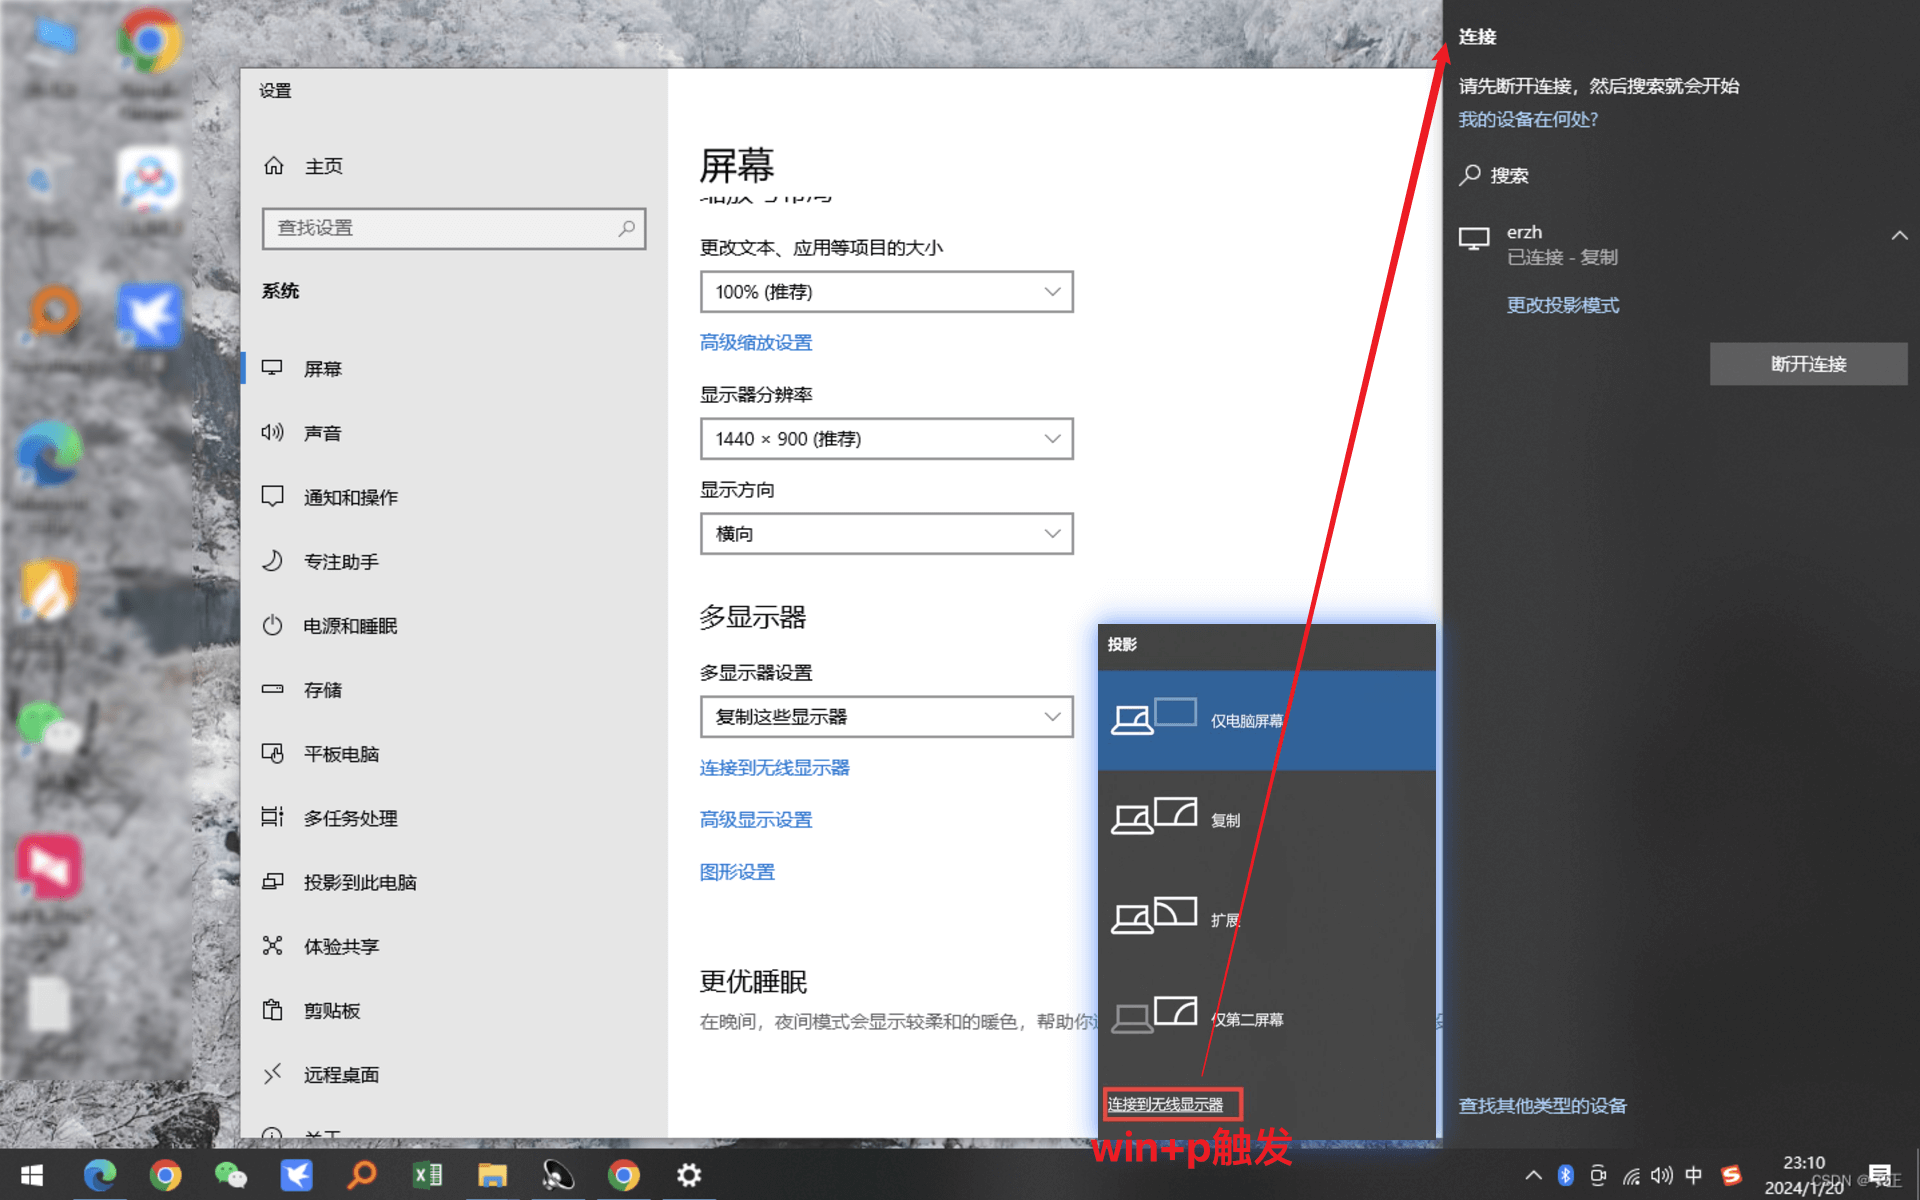Open 声音 sound settings icon
This screenshot has height=1200, width=1920.
click(273, 432)
